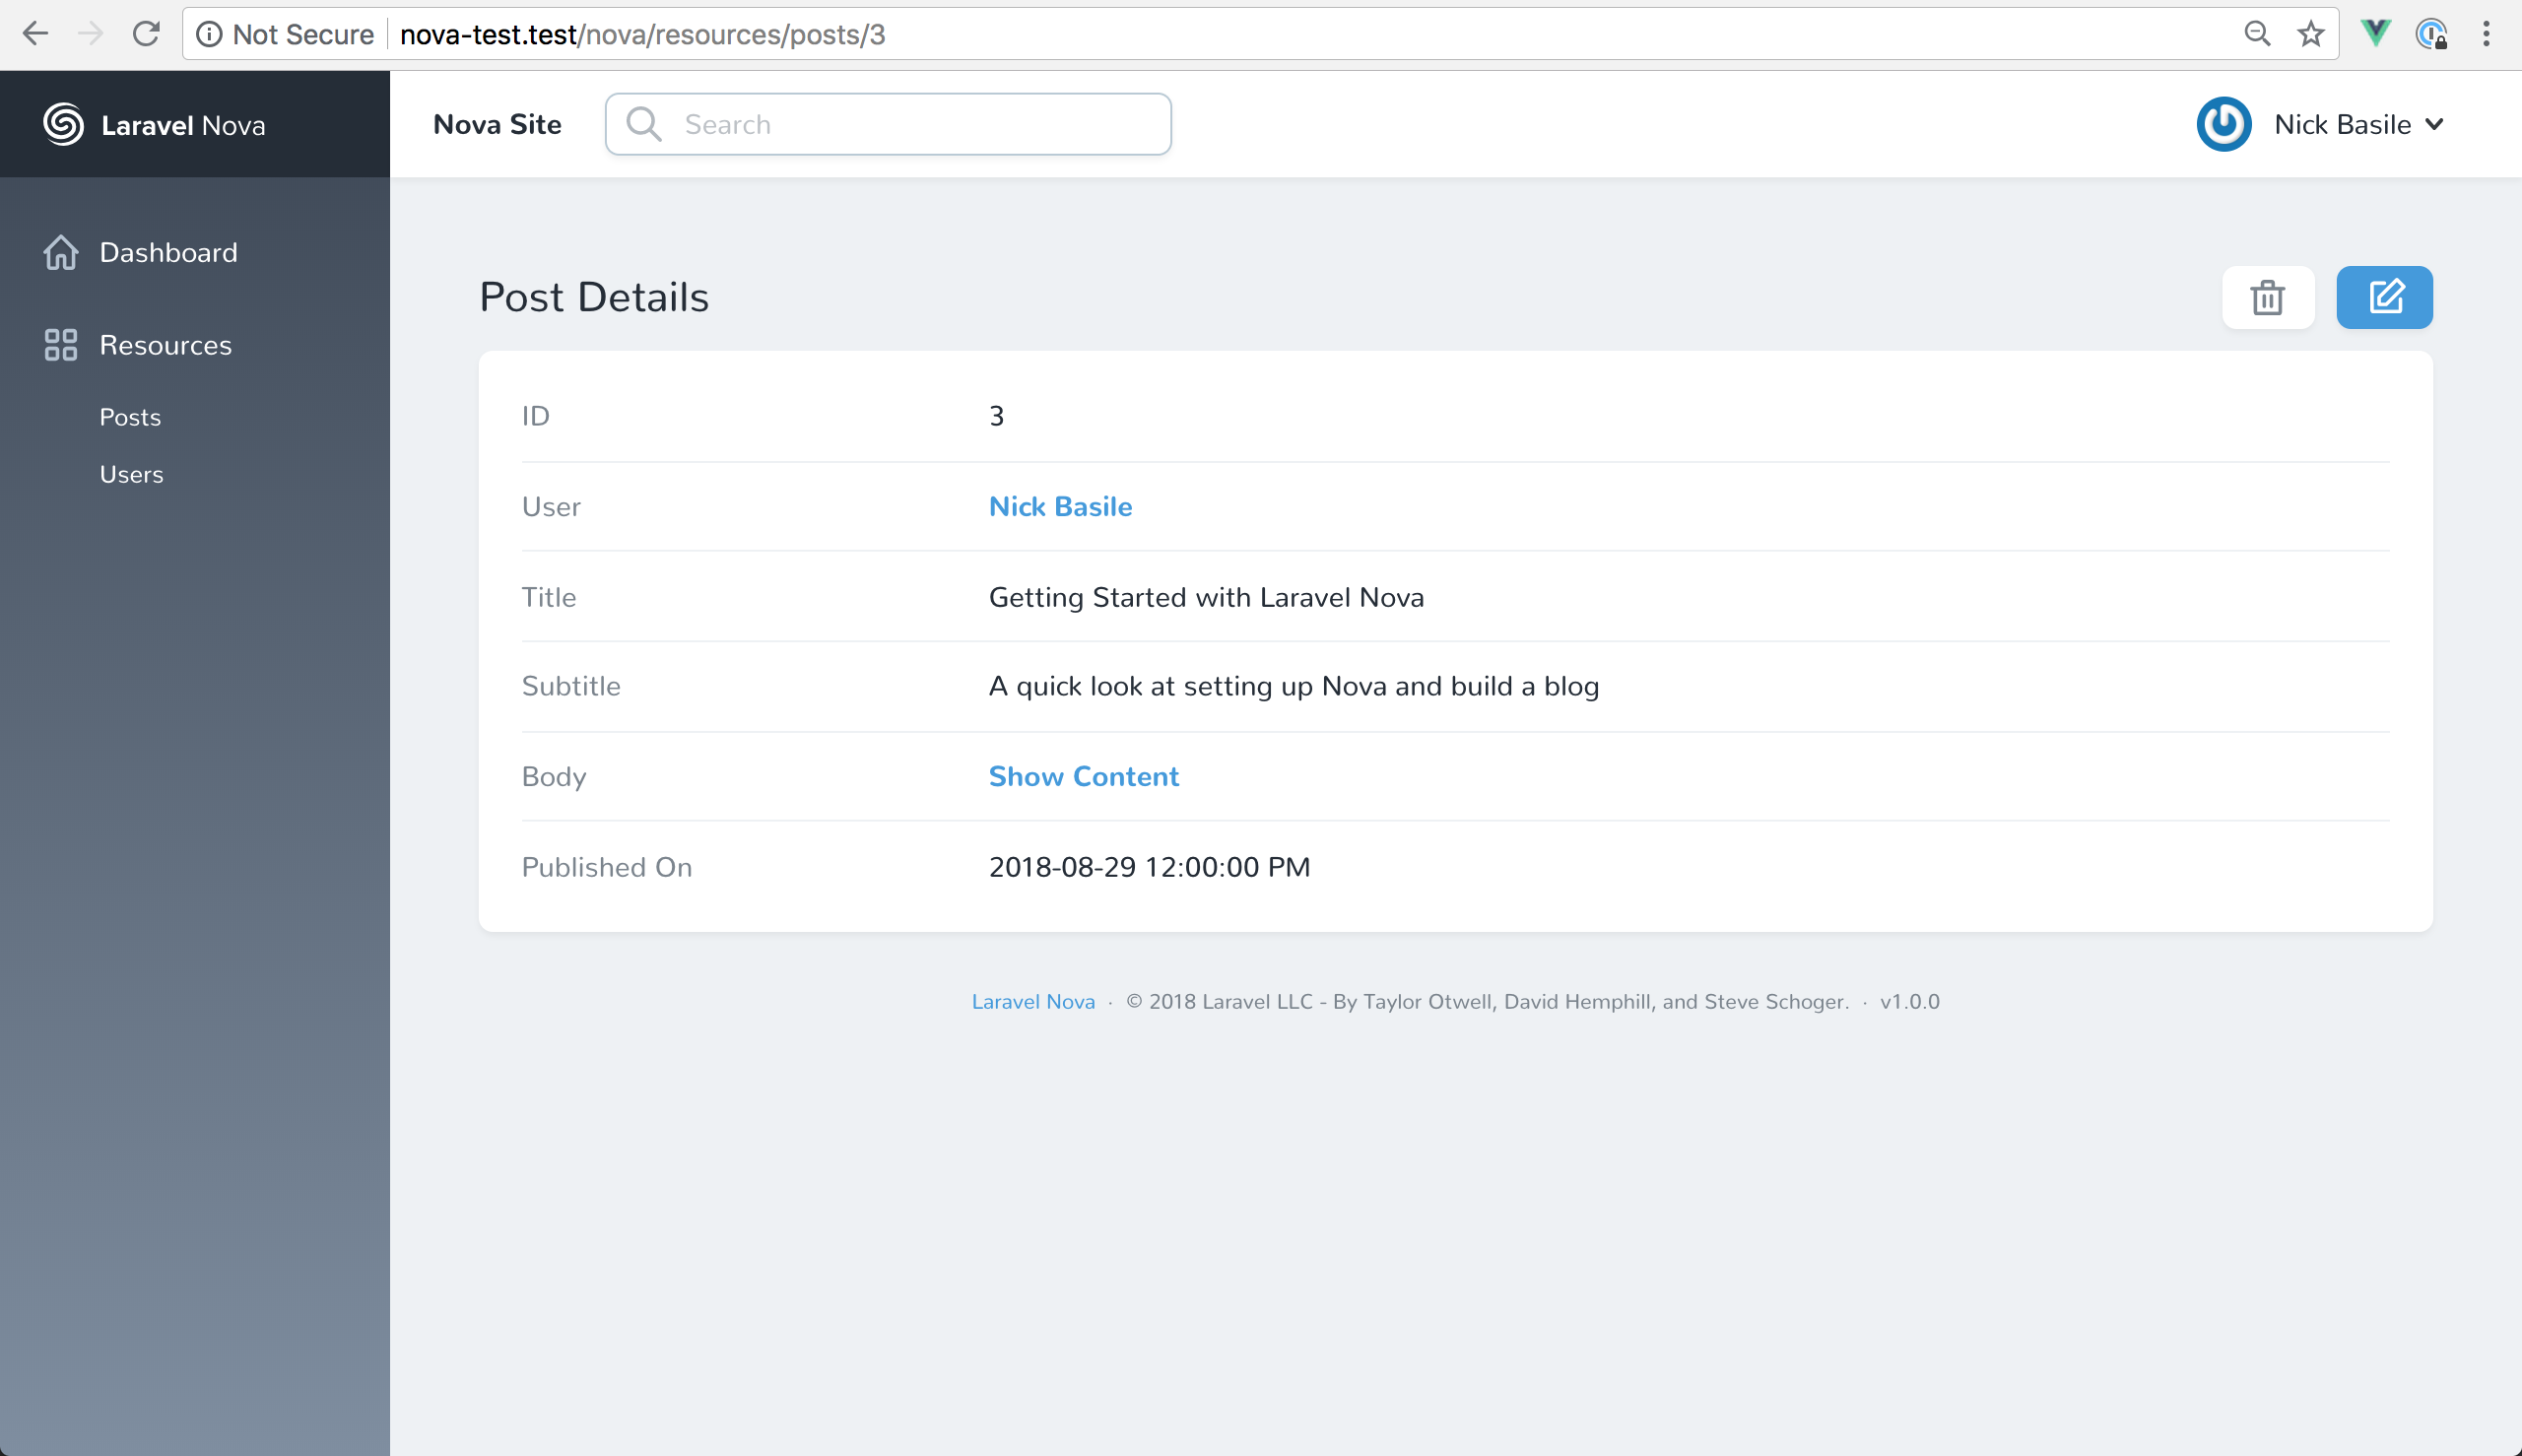The width and height of the screenshot is (2522, 1456).
Task: Click the Not Secure site info icon
Action: pos(209,35)
